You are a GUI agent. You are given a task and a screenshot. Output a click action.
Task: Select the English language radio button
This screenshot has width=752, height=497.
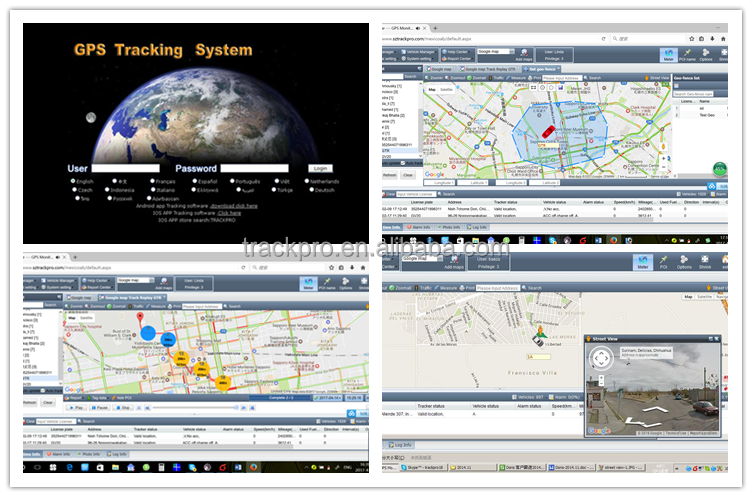[73, 181]
